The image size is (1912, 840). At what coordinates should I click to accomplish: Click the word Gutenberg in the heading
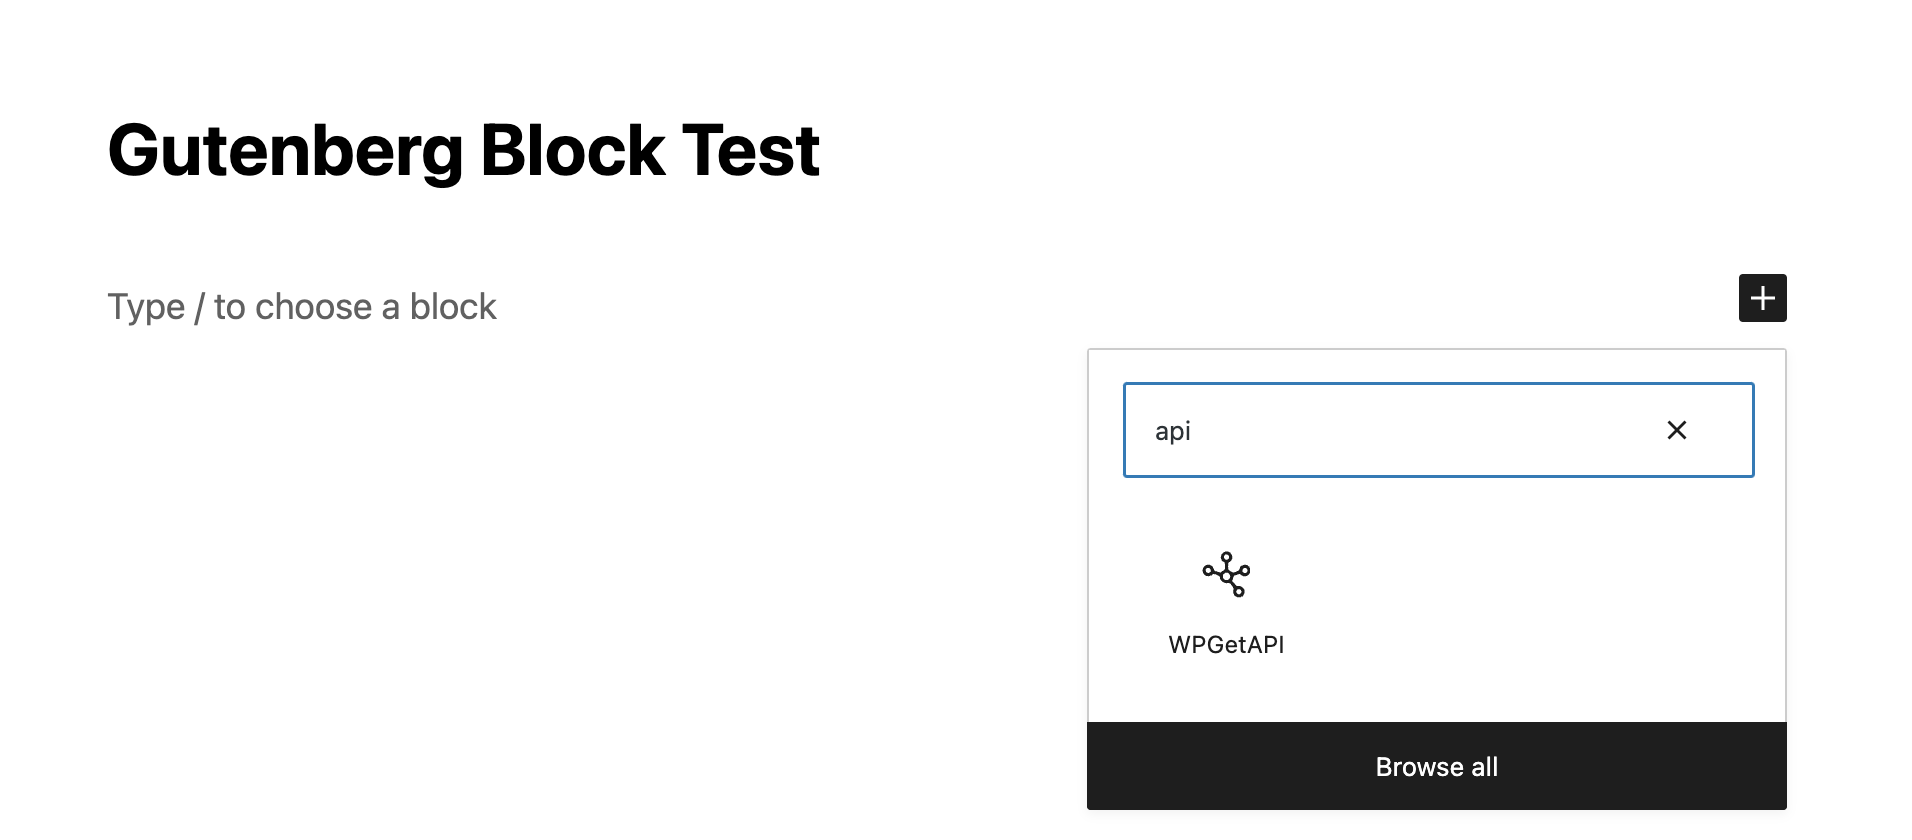click(285, 151)
